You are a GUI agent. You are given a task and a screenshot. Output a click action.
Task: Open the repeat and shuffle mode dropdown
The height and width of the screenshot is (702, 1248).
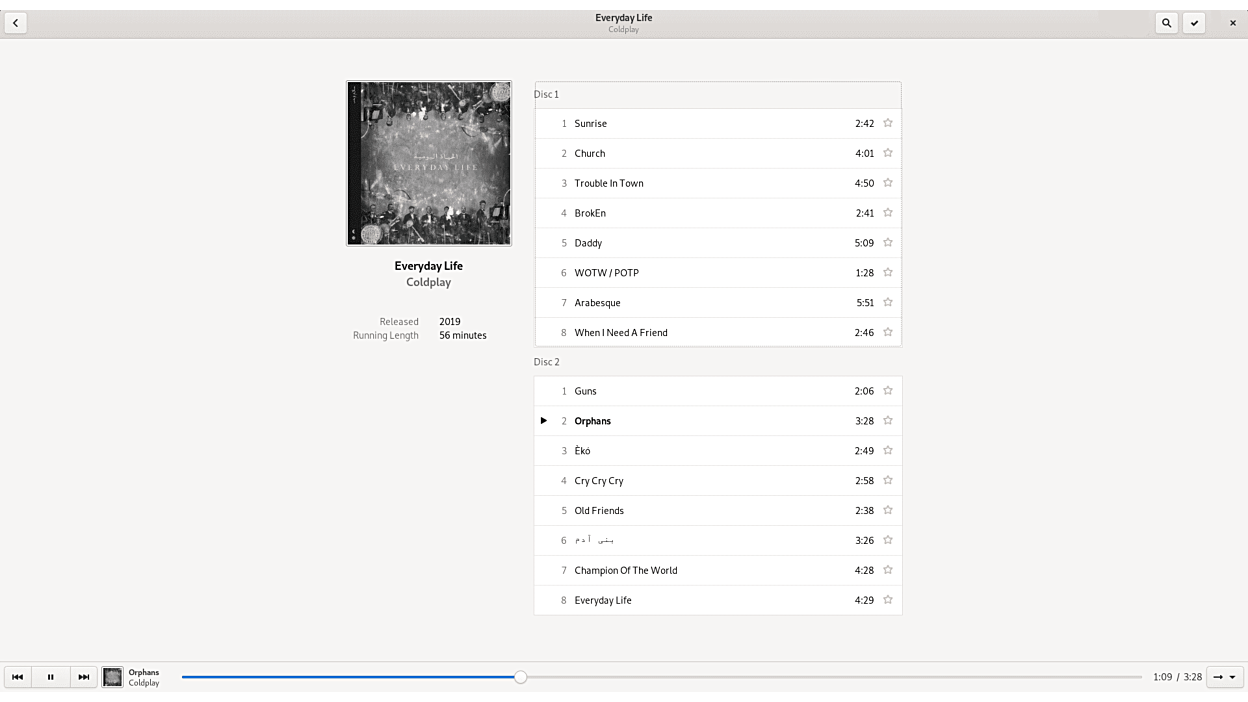point(1224,677)
